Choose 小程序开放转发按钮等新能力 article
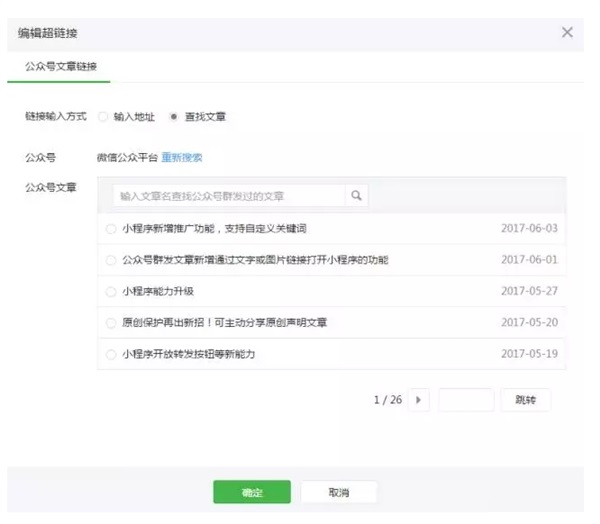 pos(110,354)
